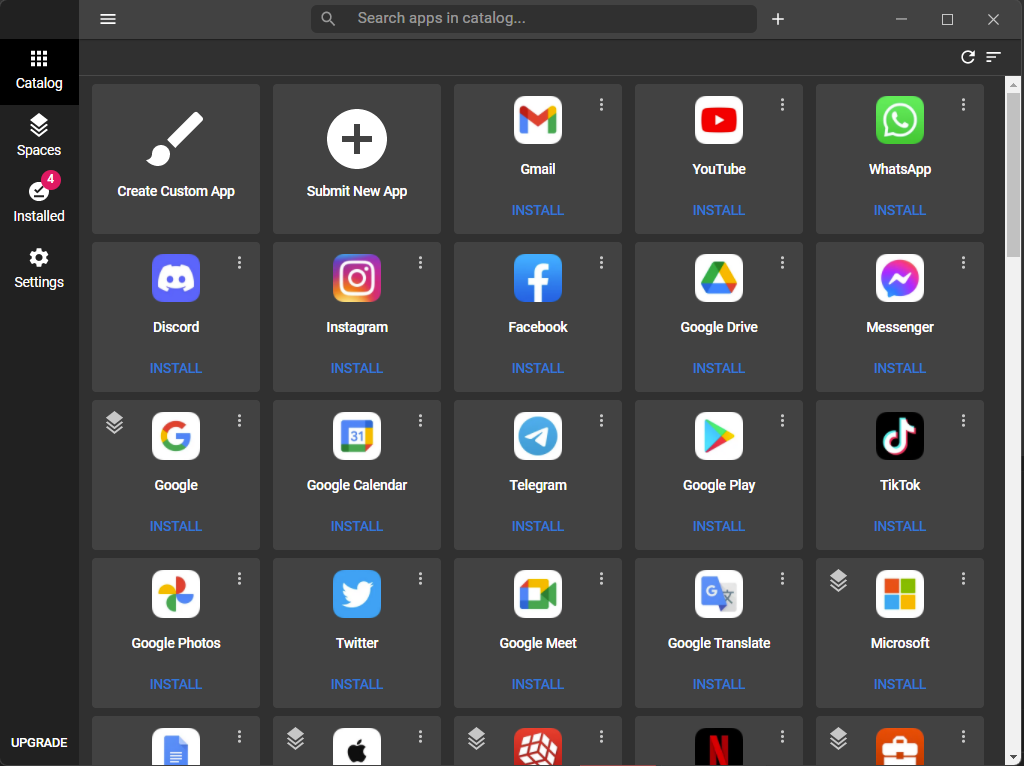The image size is (1024, 766).
Task: Click the search apps in catalog field
Action: coord(534,18)
